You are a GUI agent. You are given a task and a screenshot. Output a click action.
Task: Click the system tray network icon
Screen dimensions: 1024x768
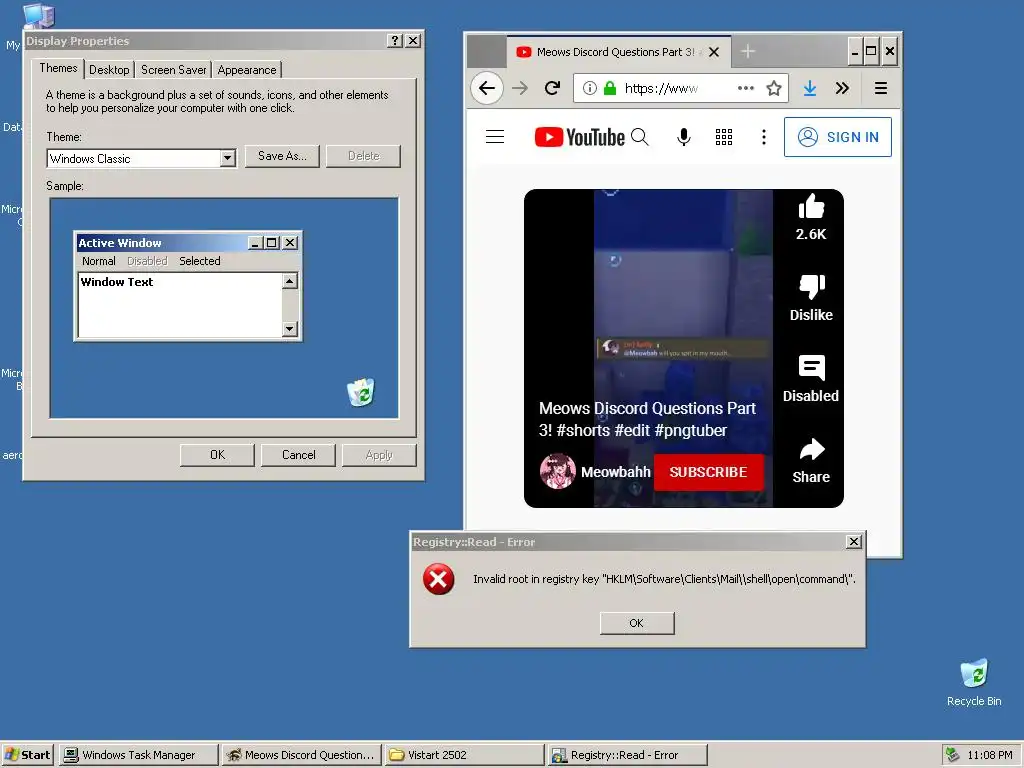point(953,754)
